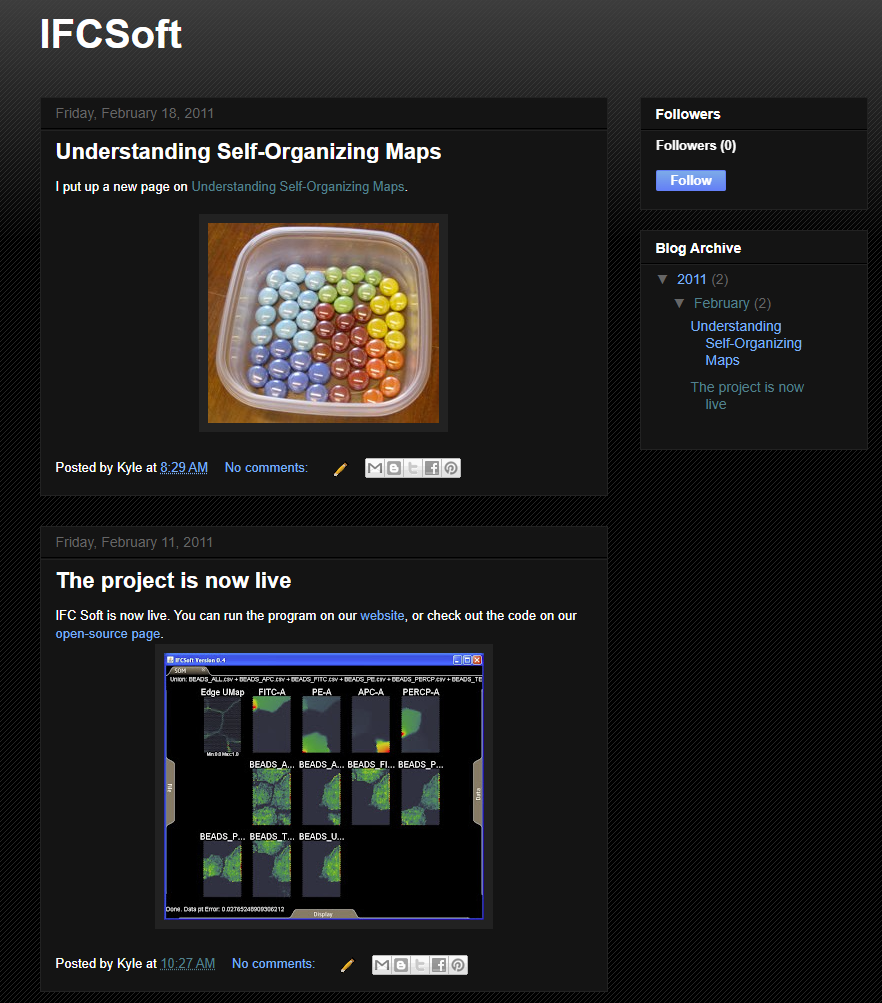Follow the 'open-source page' link

click(x=108, y=634)
